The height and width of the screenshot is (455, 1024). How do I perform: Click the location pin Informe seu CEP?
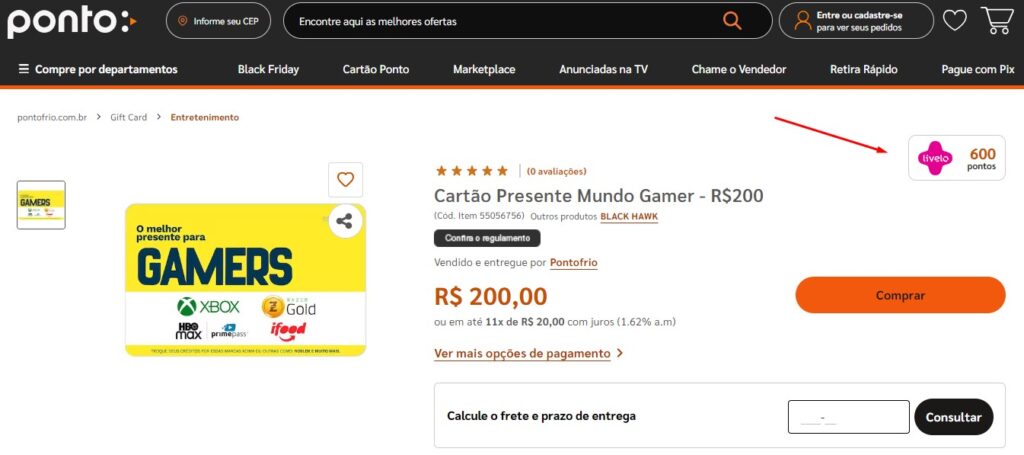tap(218, 21)
